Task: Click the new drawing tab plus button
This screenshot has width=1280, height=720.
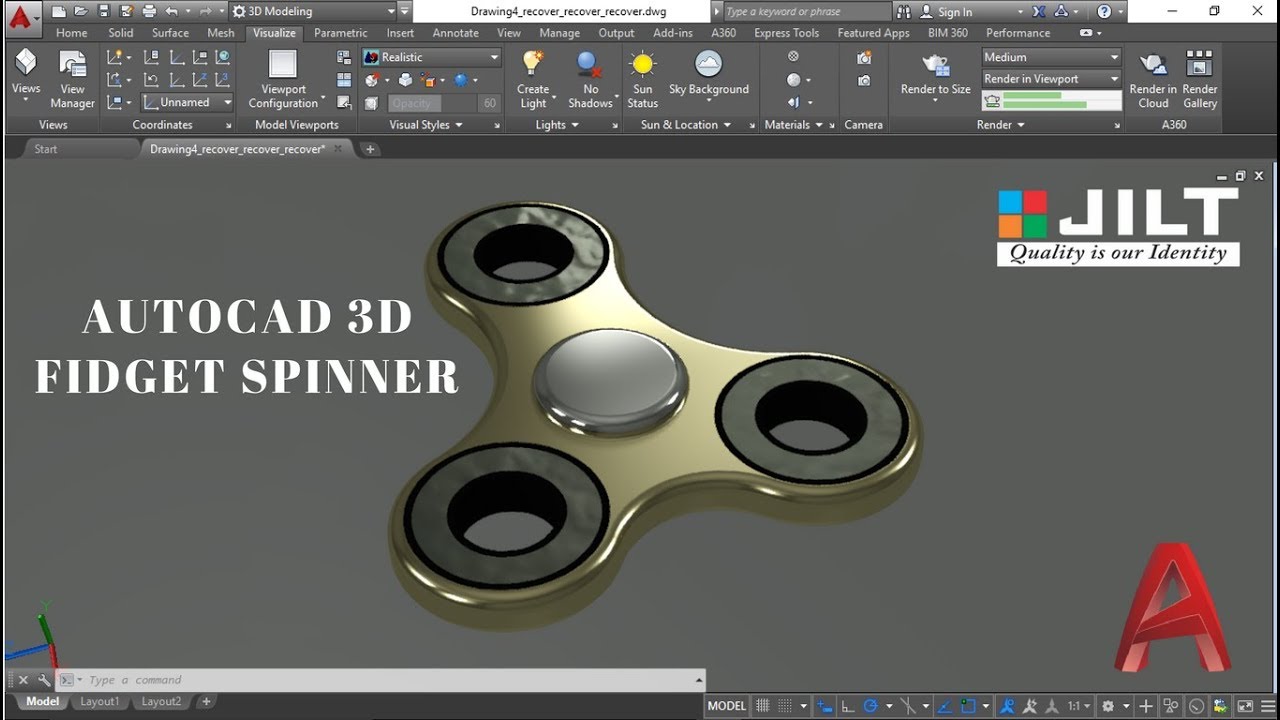Action: (370, 149)
